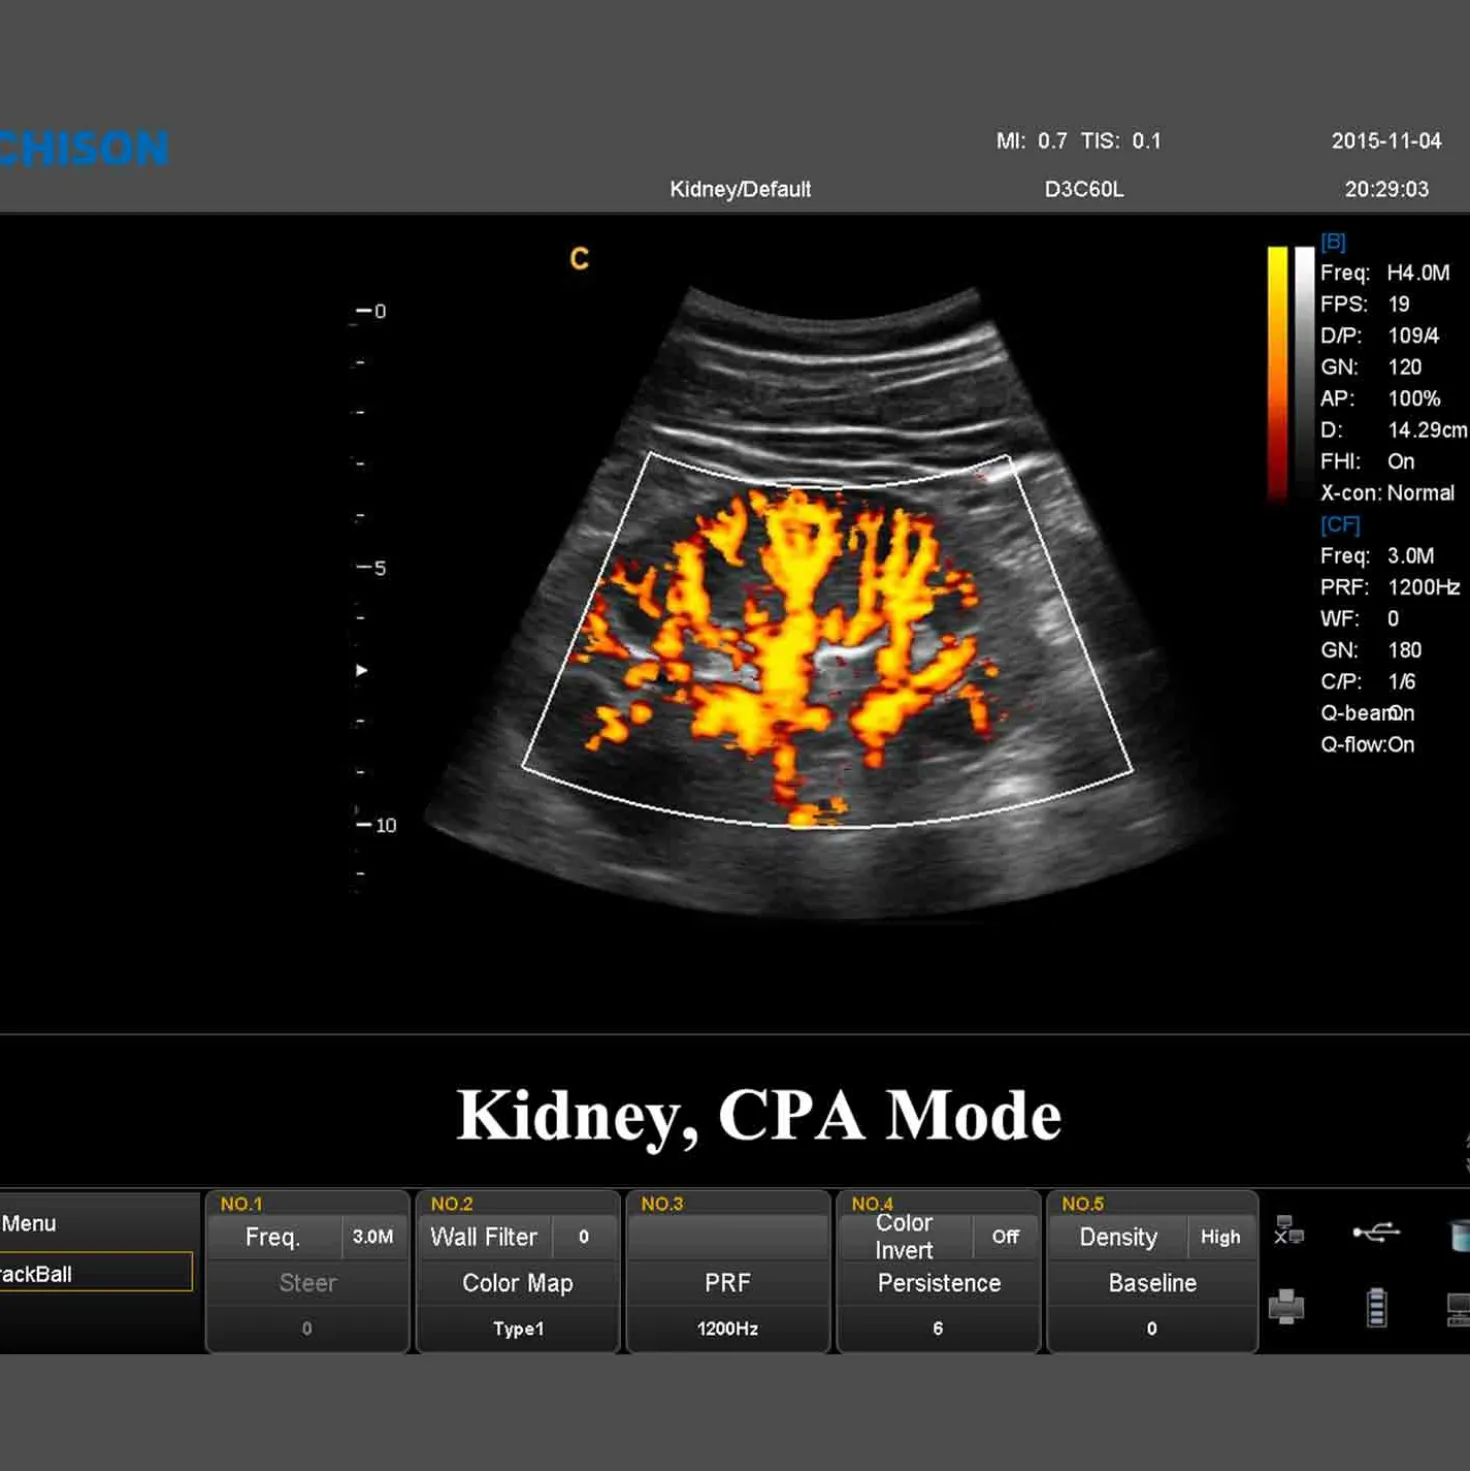Click the printer icon
1470x1471 pixels.
pos(1286,1307)
